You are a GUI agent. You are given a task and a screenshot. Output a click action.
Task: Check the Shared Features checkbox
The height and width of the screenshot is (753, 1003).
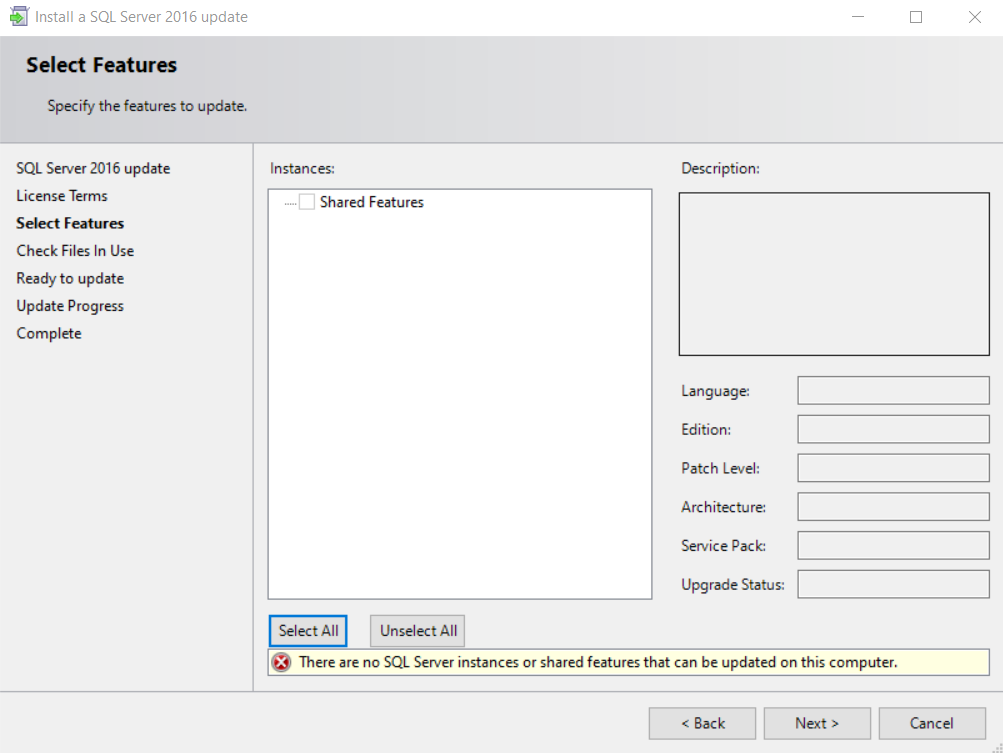[x=307, y=202]
